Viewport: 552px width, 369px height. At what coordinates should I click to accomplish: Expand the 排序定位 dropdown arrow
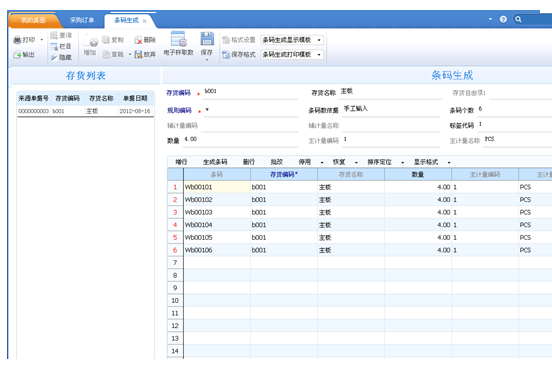click(x=402, y=163)
